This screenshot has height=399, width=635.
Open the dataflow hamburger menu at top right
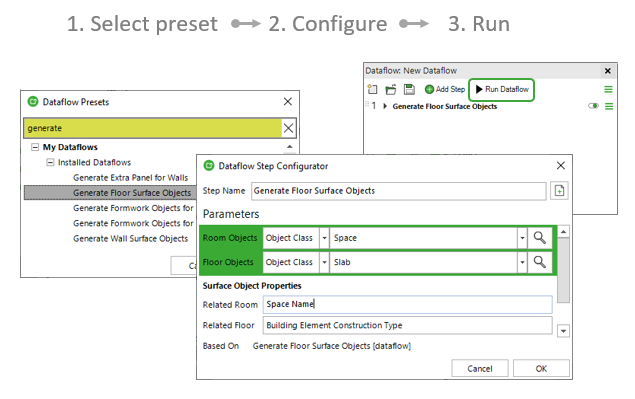pyautogui.click(x=608, y=90)
